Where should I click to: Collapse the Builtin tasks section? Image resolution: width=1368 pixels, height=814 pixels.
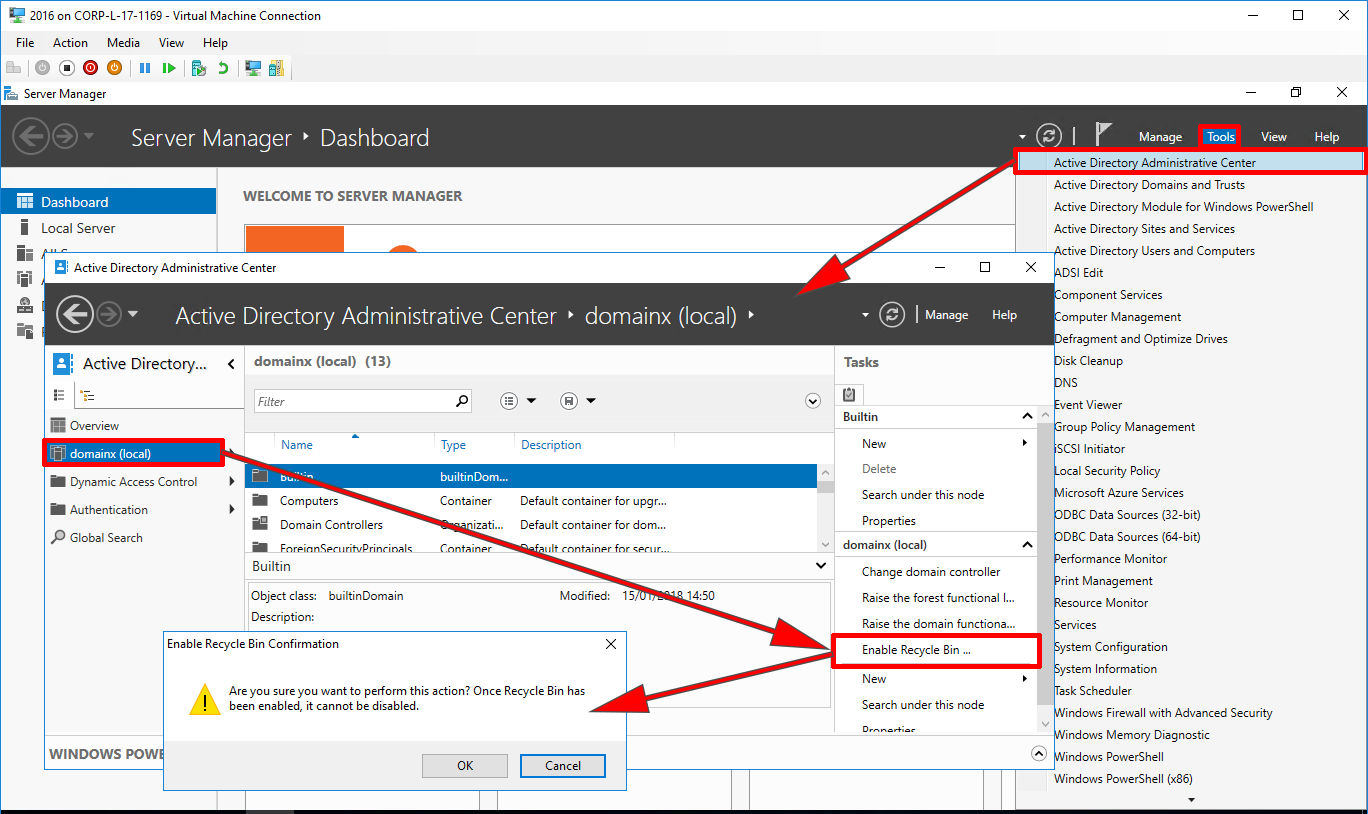[1027, 416]
